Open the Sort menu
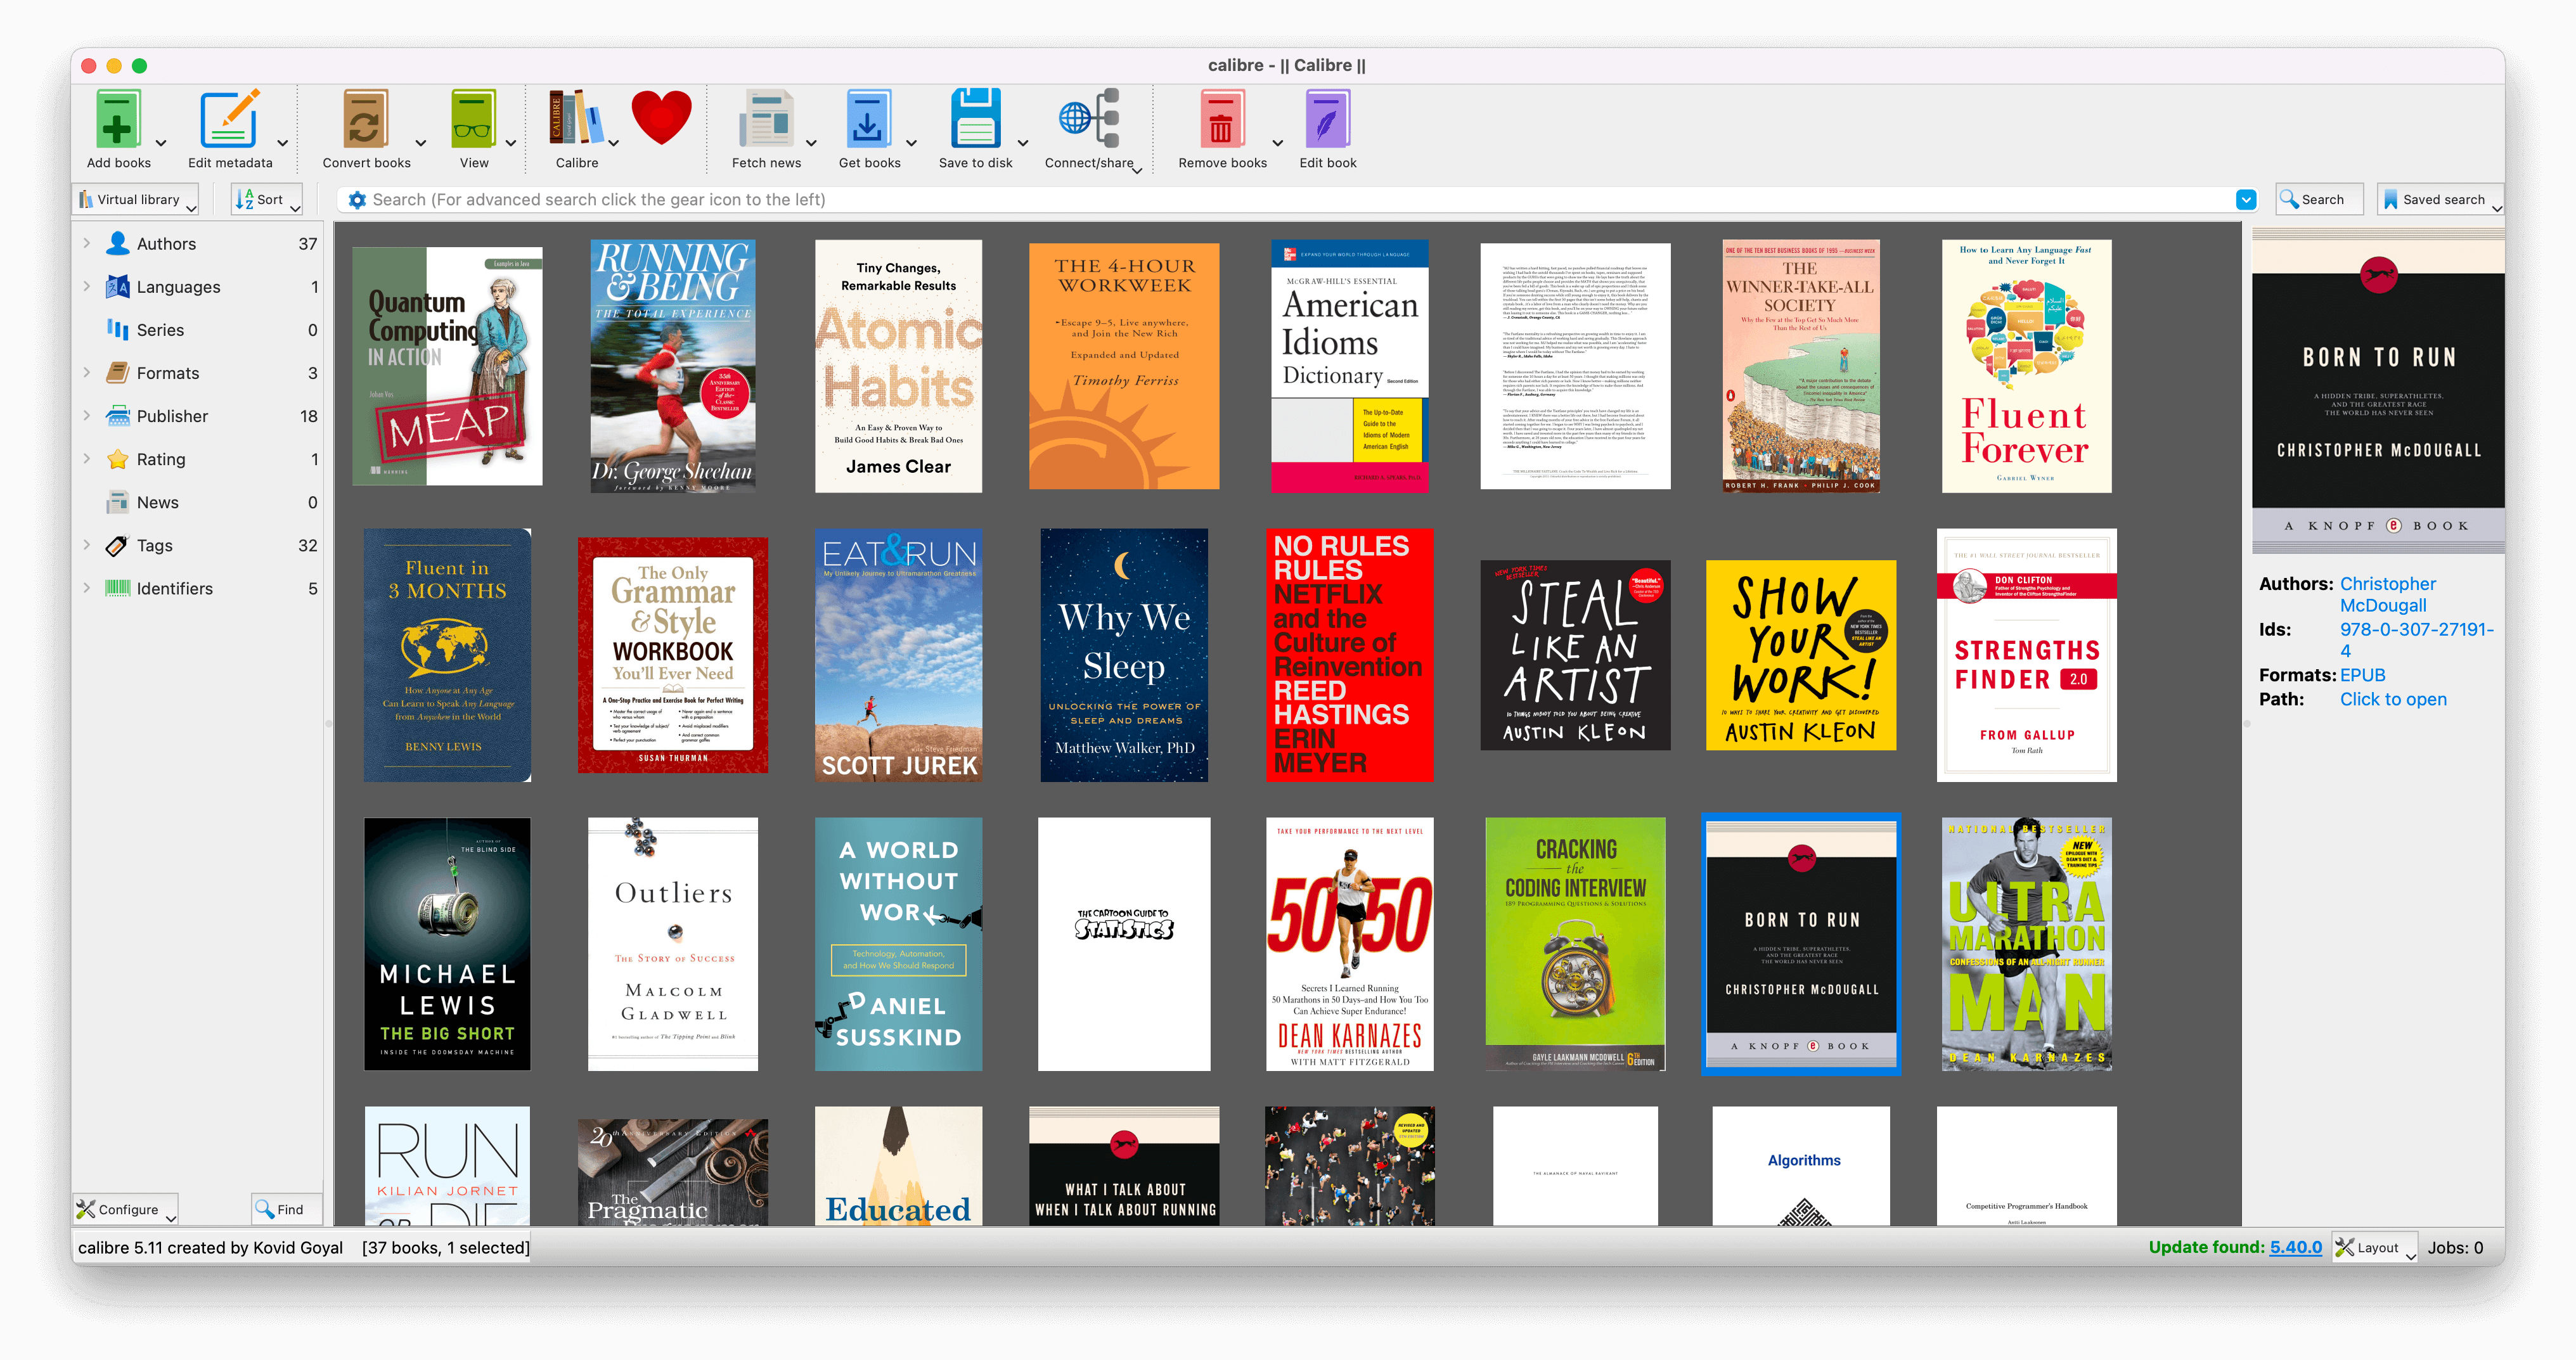 [266, 199]
